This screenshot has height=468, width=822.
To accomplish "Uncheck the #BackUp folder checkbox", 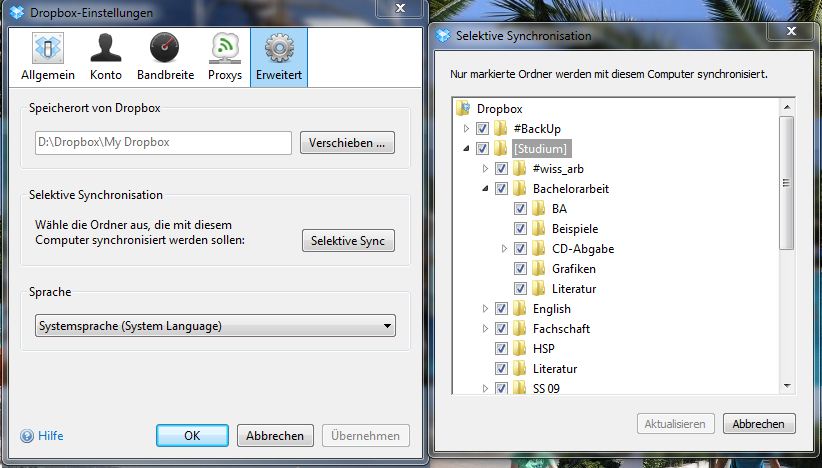I will pyautogui.click(x=482, y=128).
